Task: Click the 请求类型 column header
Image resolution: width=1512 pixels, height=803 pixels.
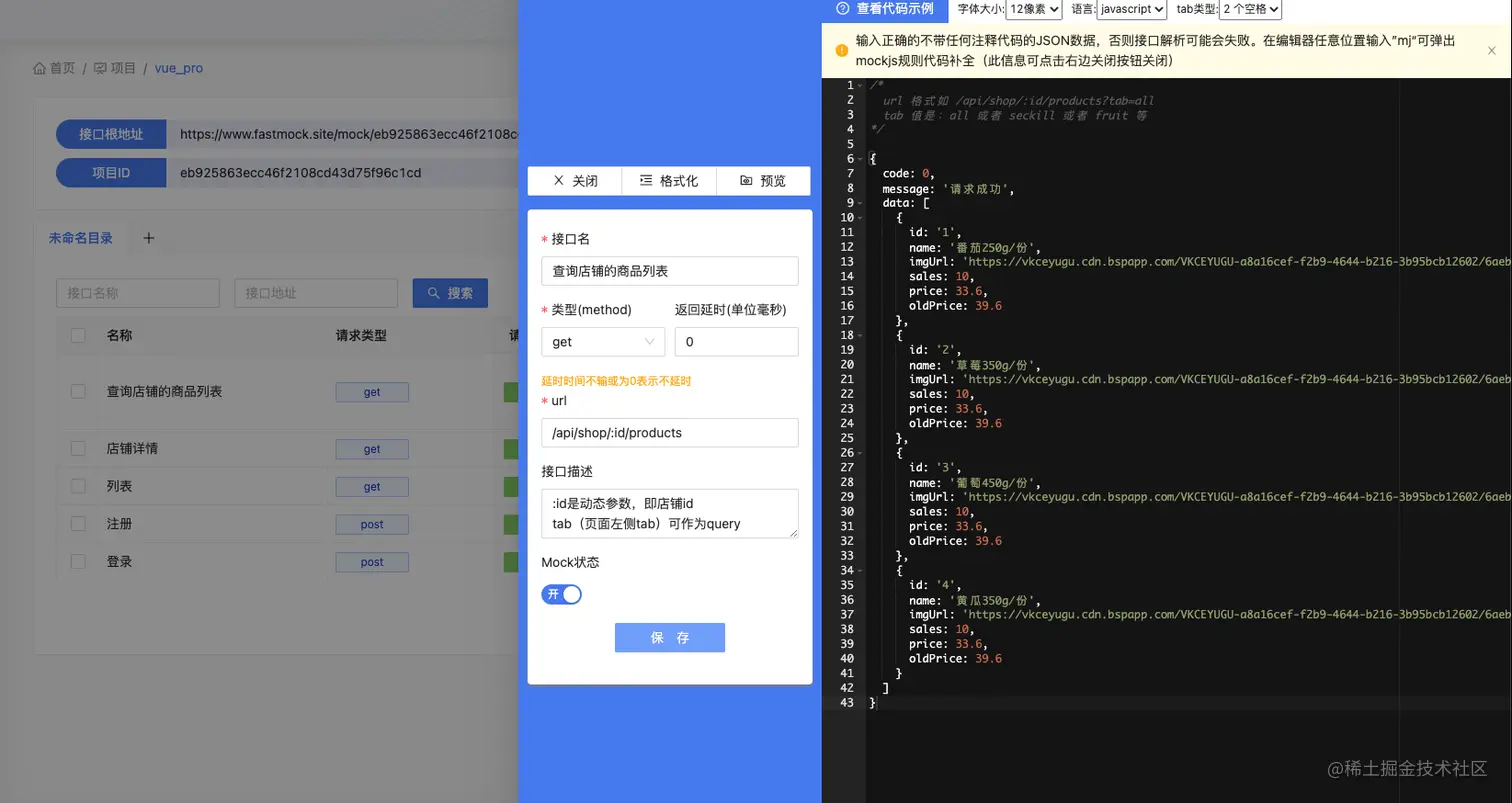Action: coord(361,335)
